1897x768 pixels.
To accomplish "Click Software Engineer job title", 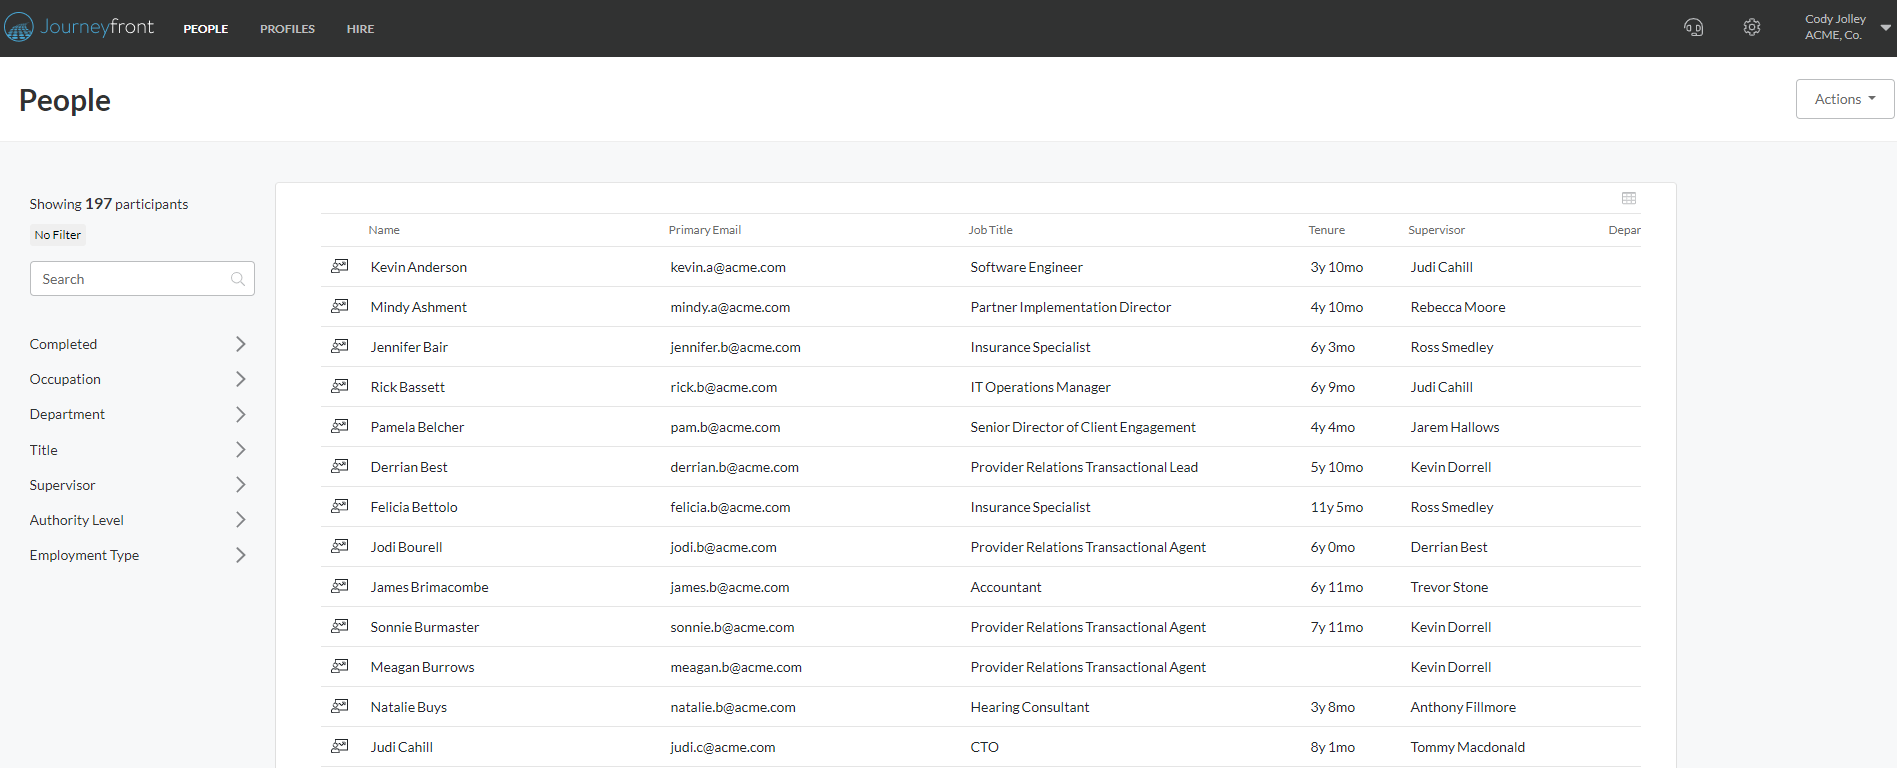I will (x=1026, y=267).
